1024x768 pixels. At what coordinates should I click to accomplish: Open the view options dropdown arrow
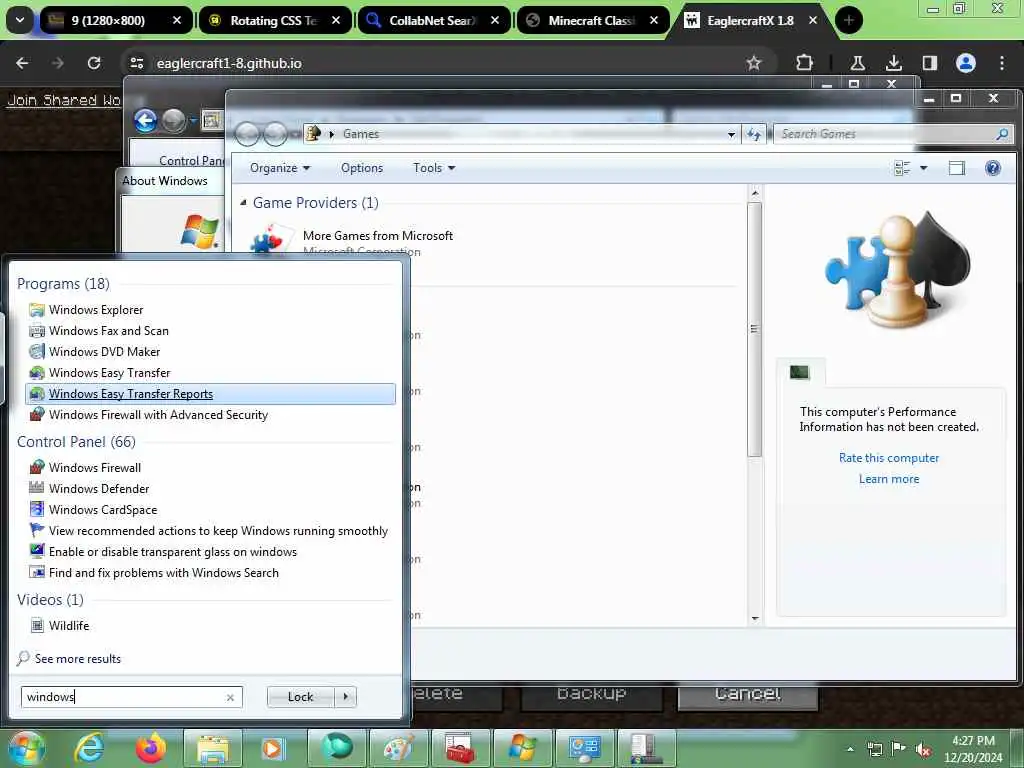(923, 168)
